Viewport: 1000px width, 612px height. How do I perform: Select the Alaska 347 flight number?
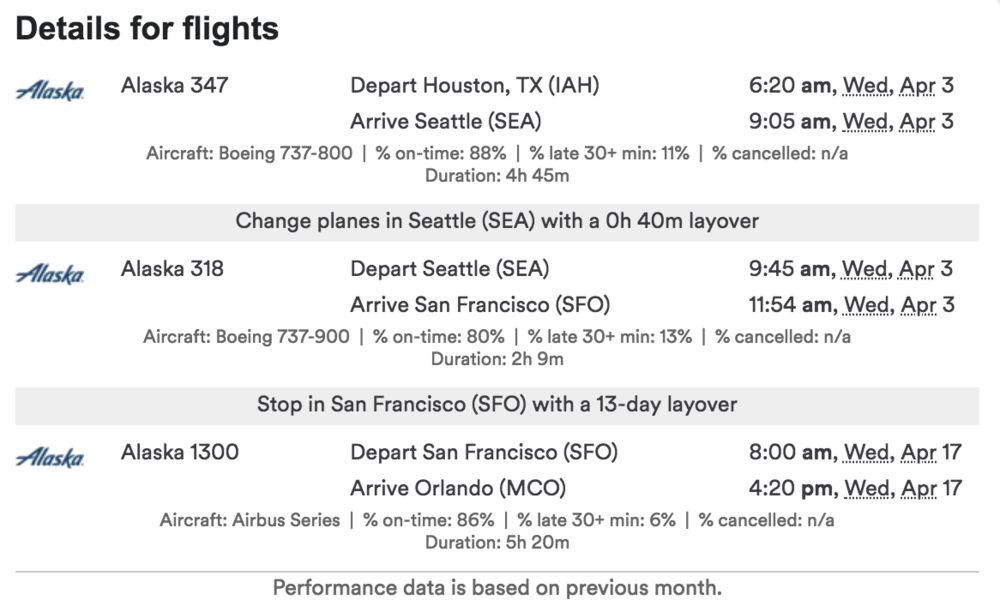174,85
